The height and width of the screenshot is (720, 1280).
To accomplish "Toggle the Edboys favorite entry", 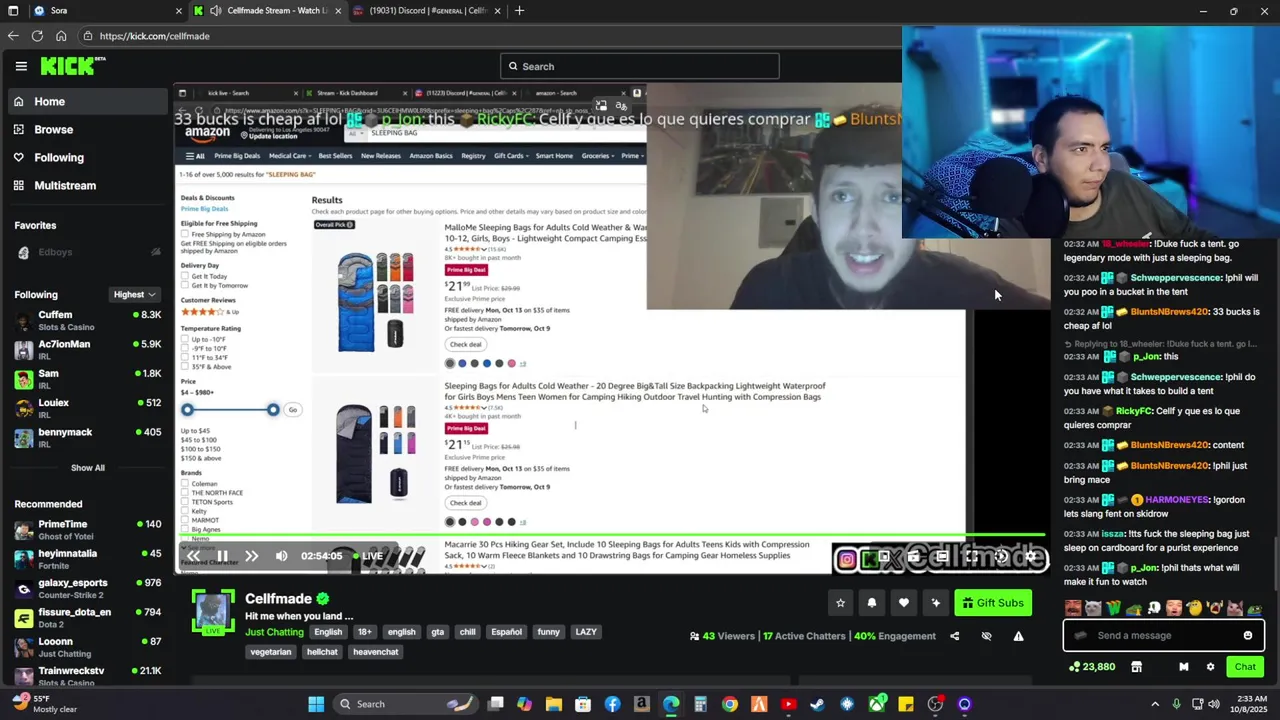I will point(87,252).
